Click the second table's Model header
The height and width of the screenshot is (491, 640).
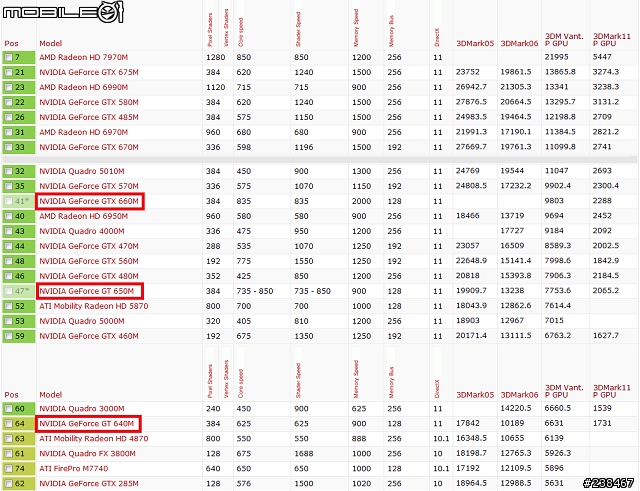click(x=51, y=395)
